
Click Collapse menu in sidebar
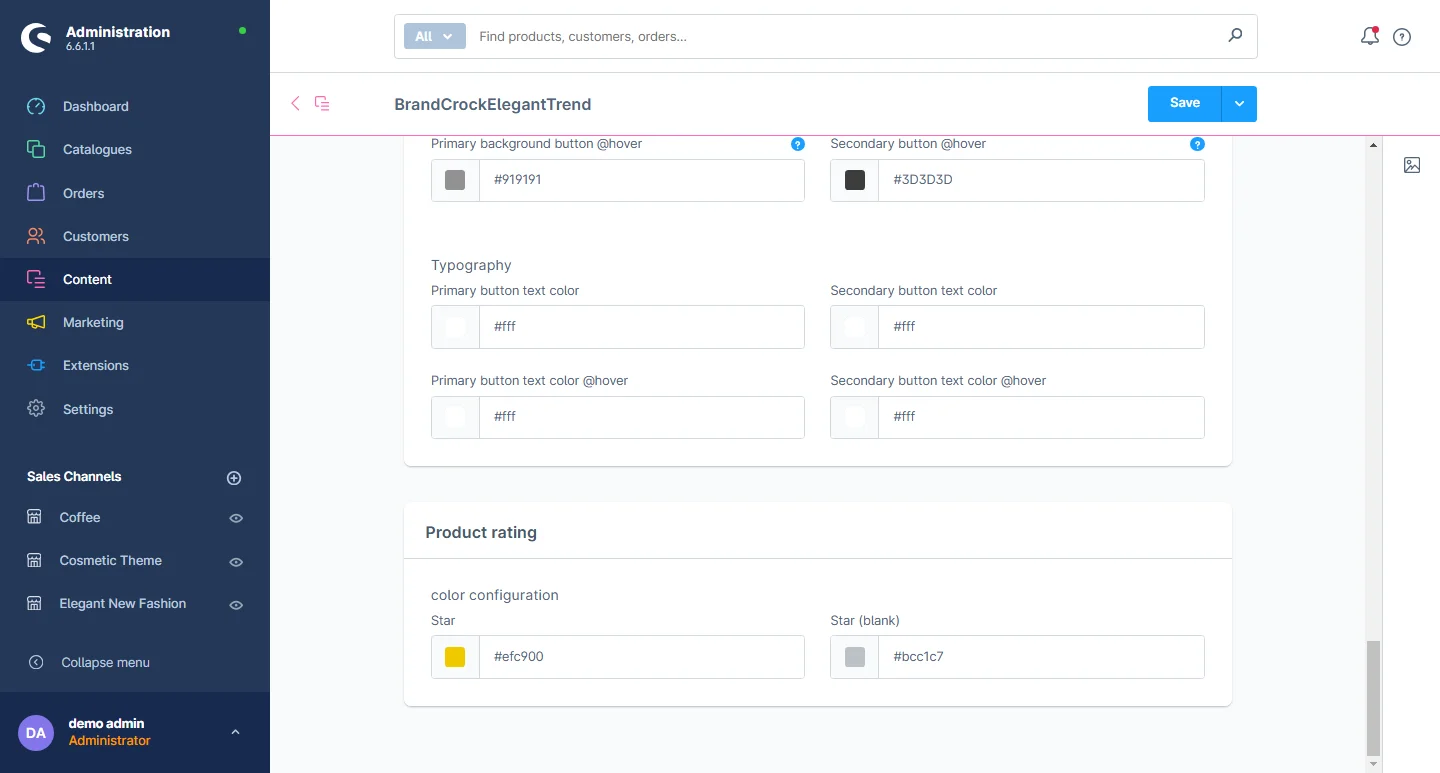[105, 662]
